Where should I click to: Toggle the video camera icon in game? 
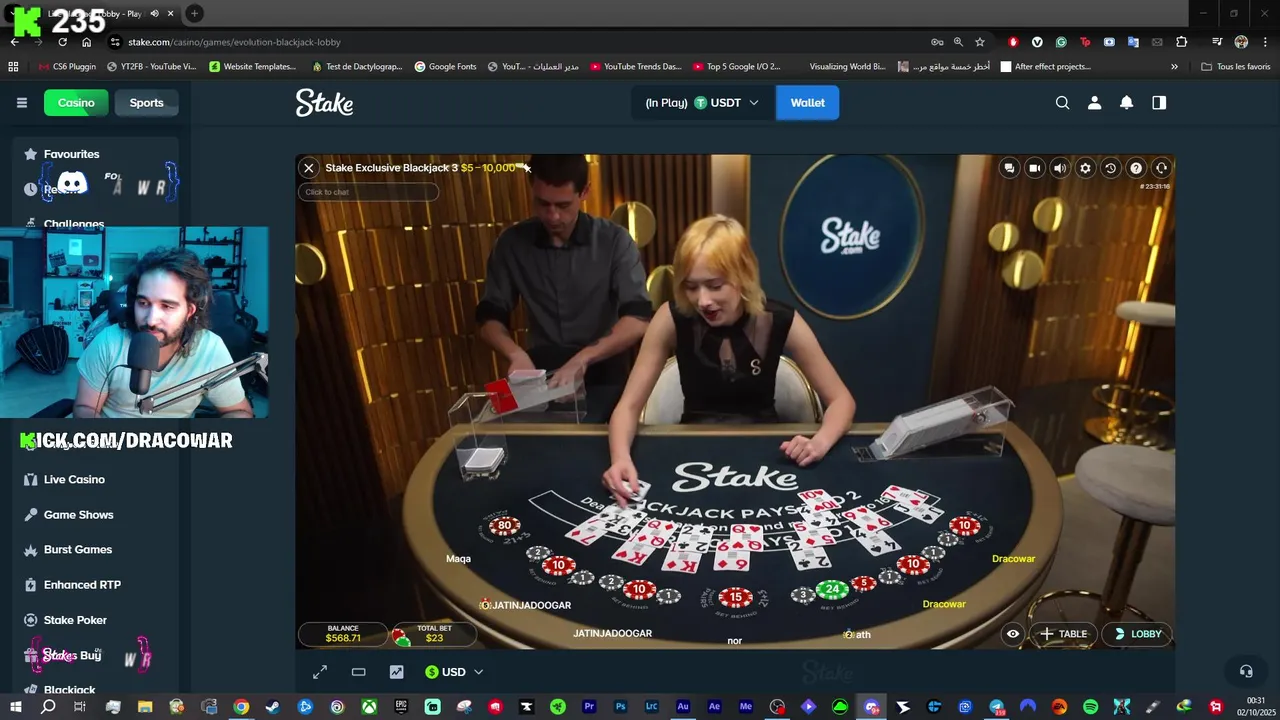(1035, 168)
